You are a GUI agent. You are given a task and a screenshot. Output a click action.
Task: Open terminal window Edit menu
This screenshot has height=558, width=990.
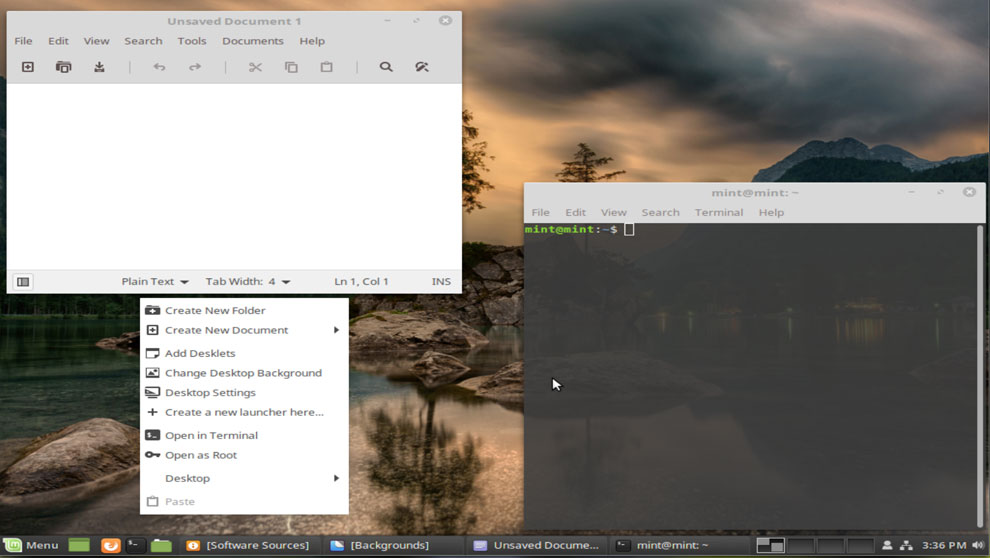pyautogui.click(x=575, y=213)
